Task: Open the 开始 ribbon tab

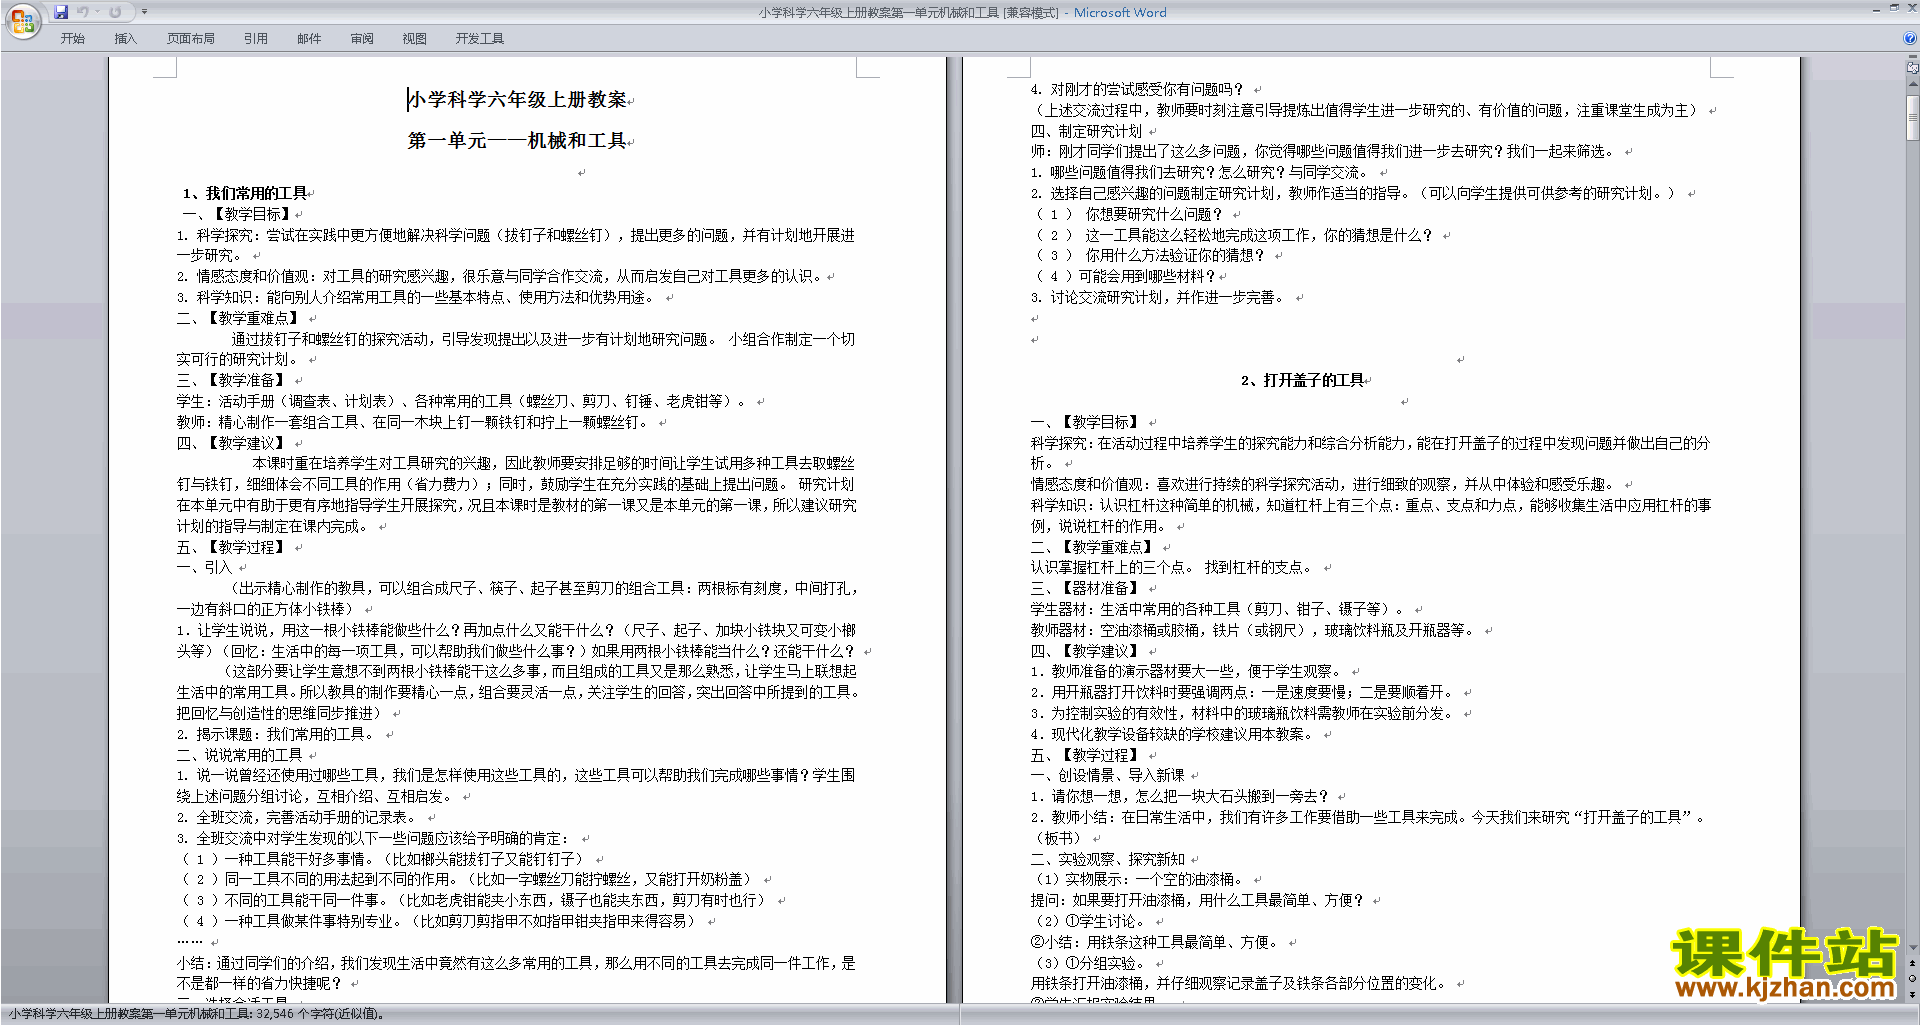Action: 72,39
